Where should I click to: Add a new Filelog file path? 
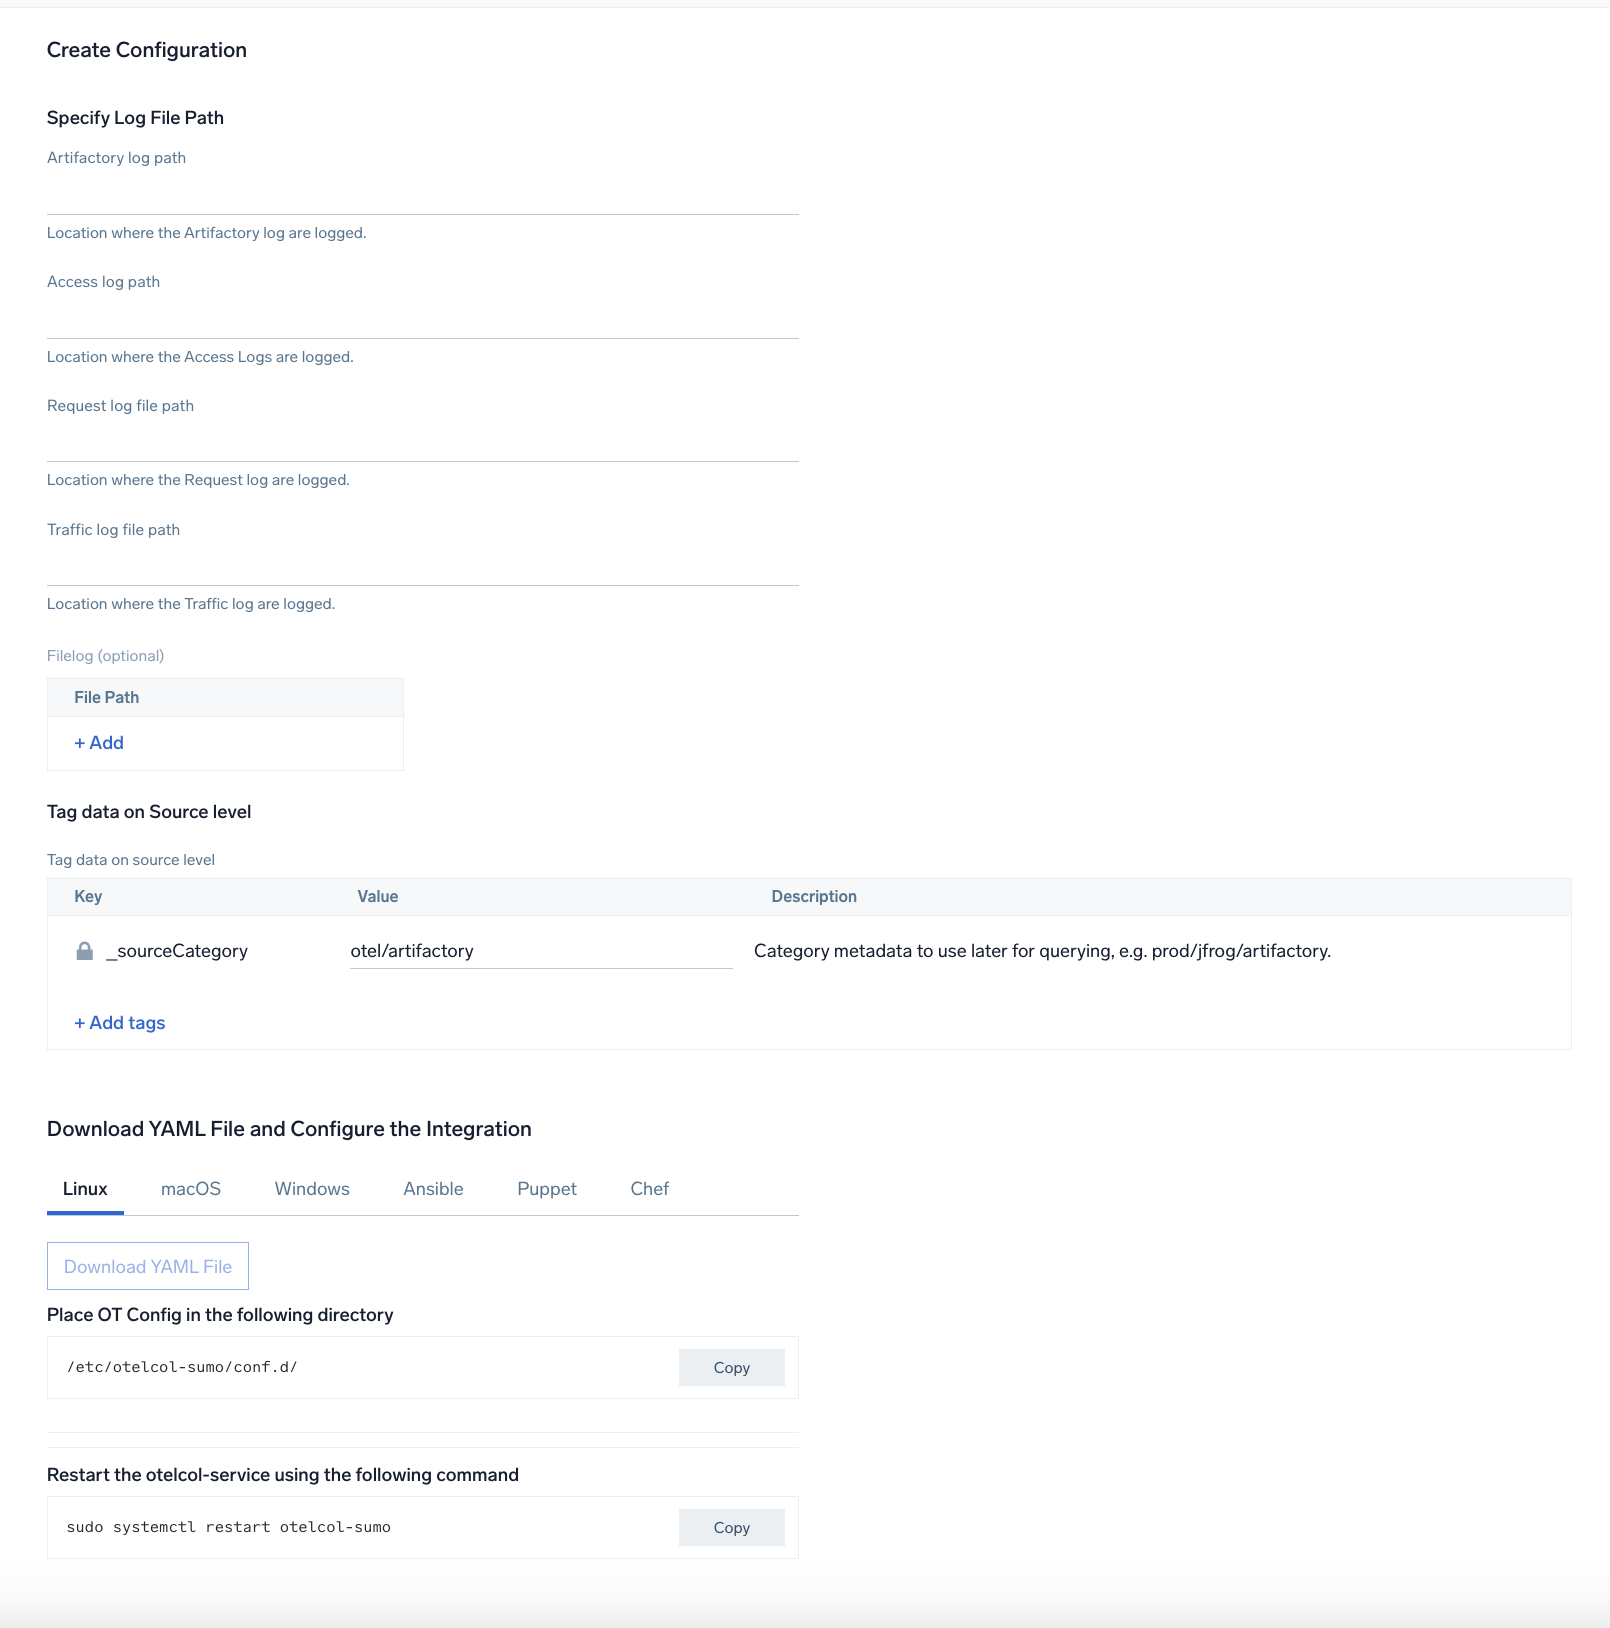tap(99, 743)
